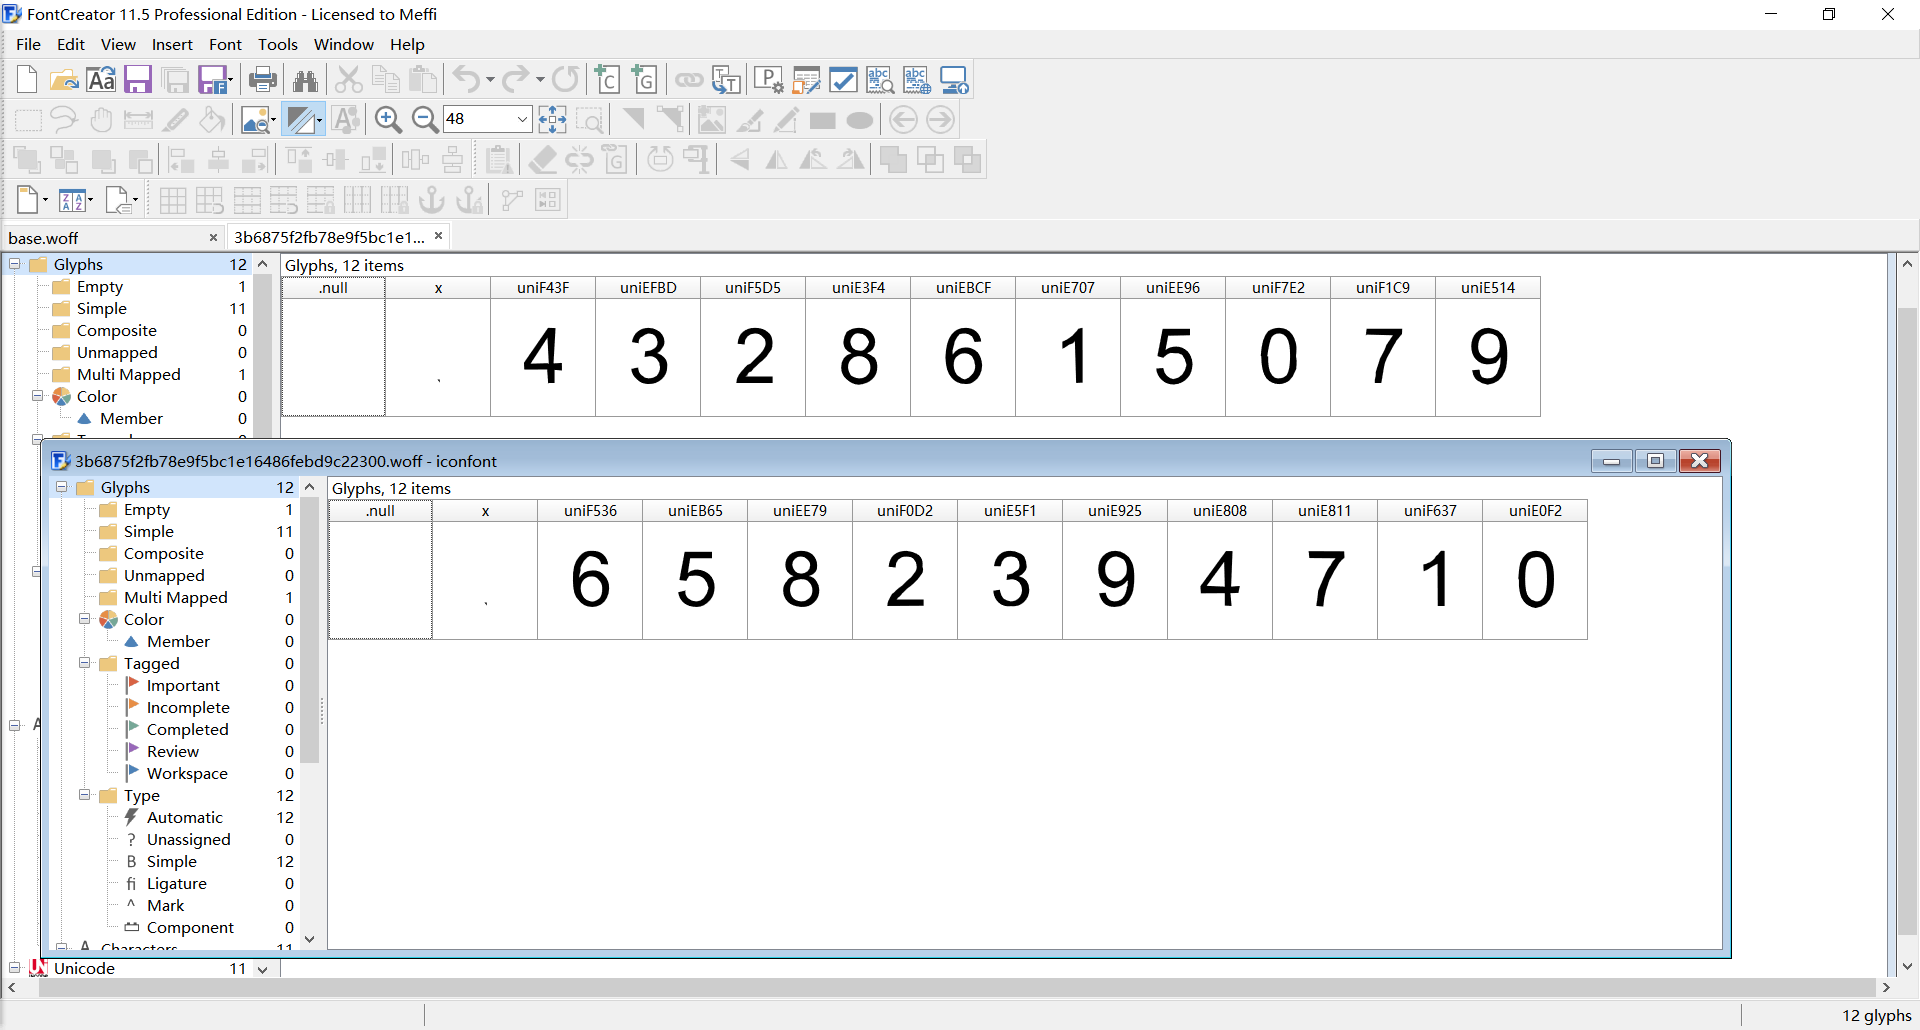Collapse the Tagged node in iconfont window
This screenshot has width=1920, height=1030.
(85, 663)
